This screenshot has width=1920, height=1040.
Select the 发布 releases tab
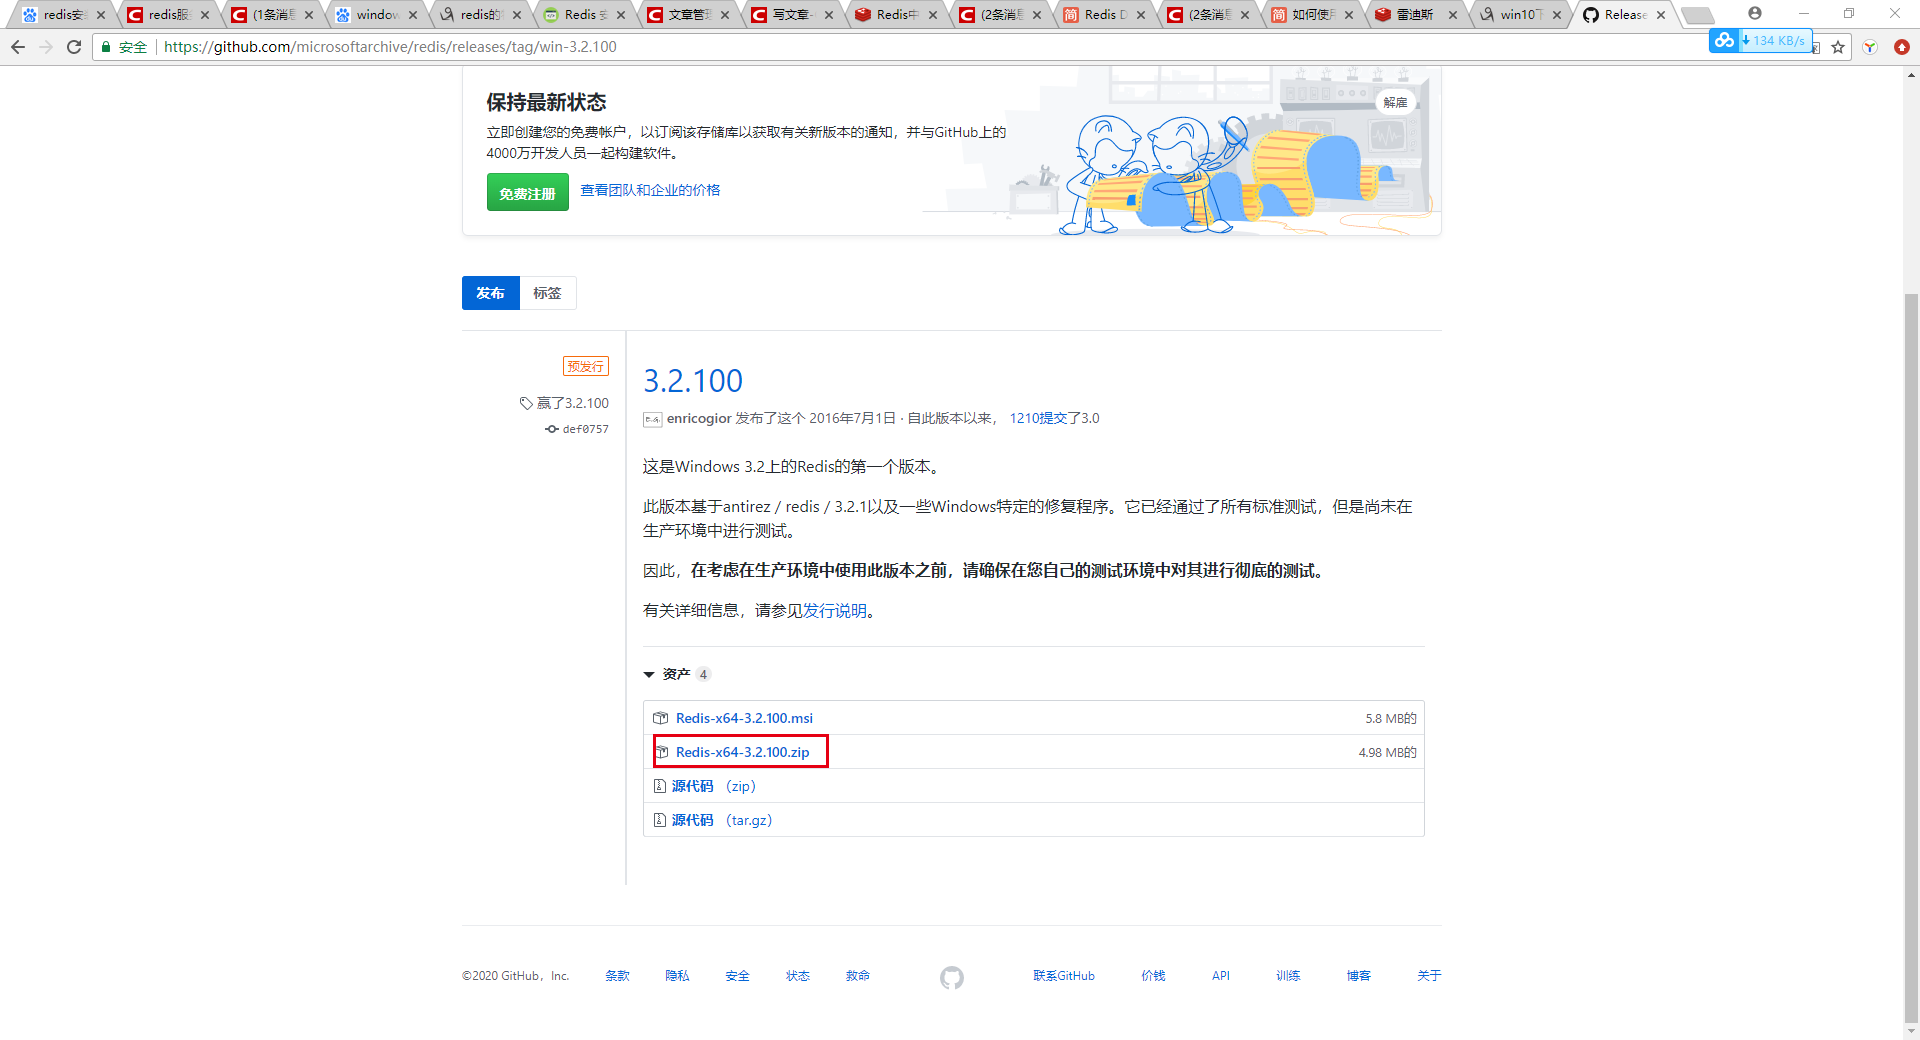pyautogui.click(x=490, y=293)
